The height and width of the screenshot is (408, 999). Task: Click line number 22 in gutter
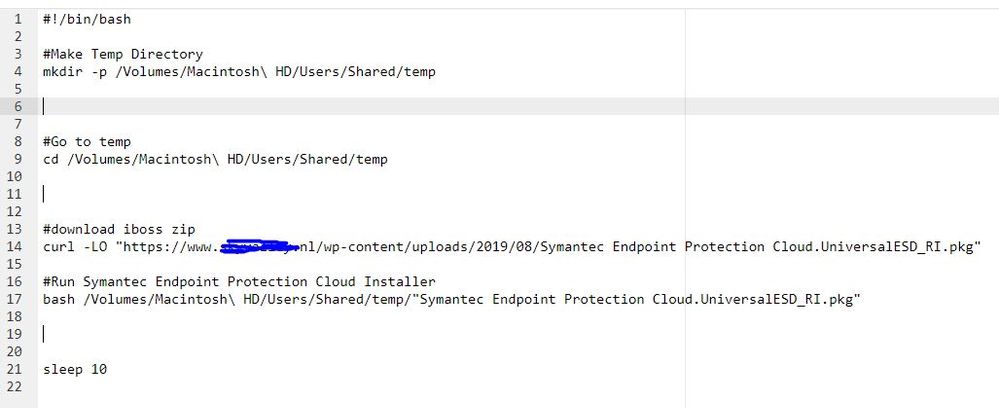pos(14,386)
